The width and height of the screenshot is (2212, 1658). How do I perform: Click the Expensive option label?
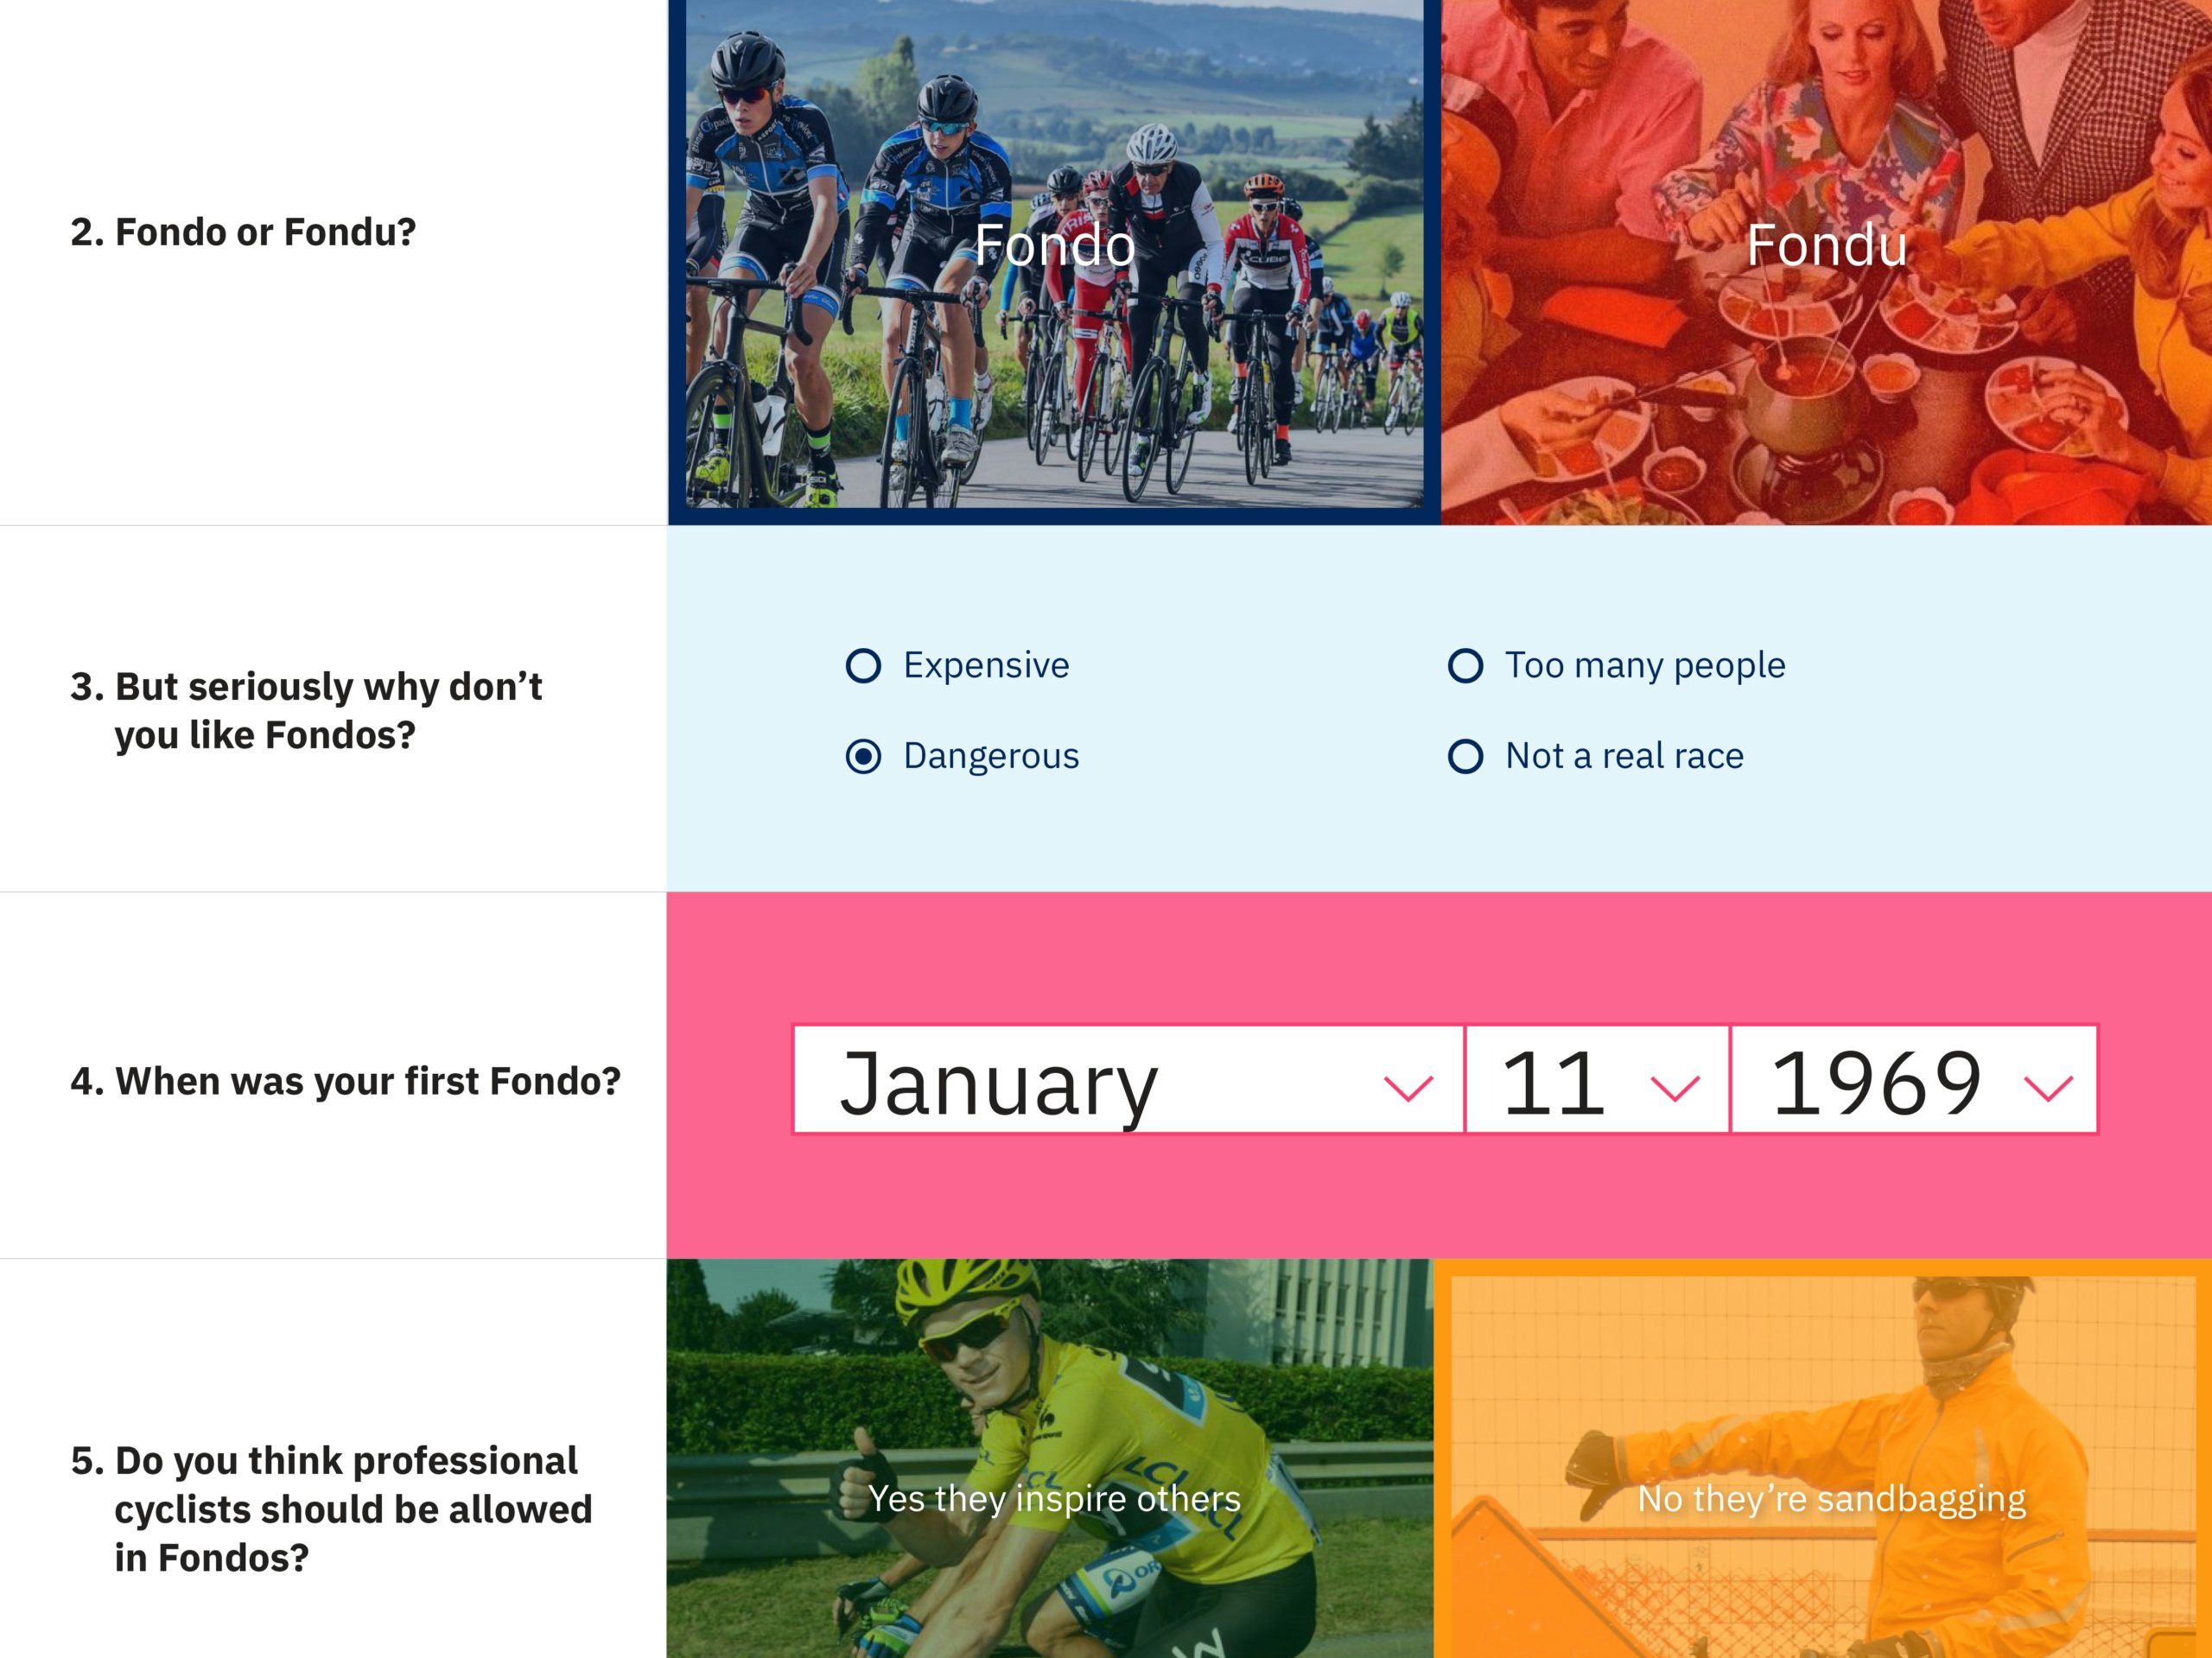pyautogui.click(x=986, y=666)
